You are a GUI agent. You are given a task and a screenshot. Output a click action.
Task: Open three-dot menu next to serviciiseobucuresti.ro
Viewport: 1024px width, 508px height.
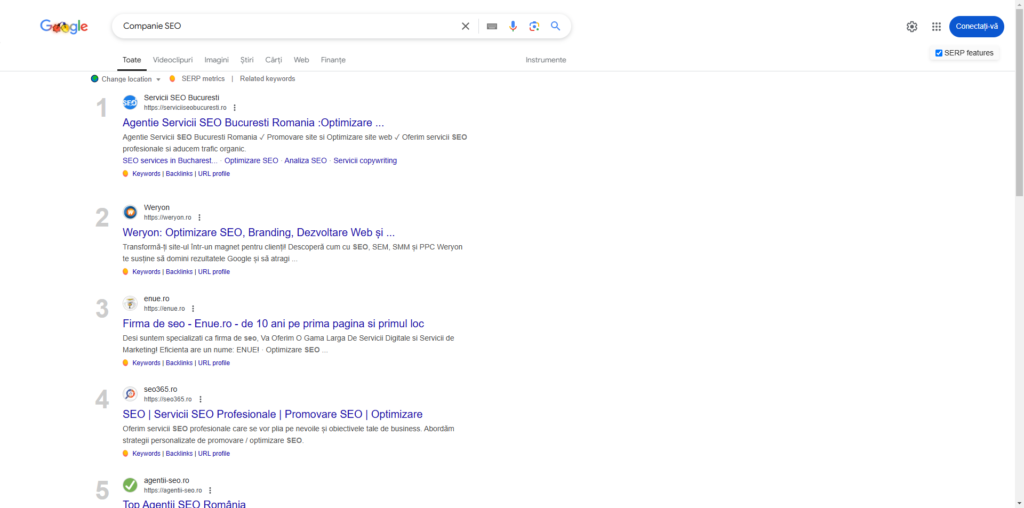tap(234, 108)
